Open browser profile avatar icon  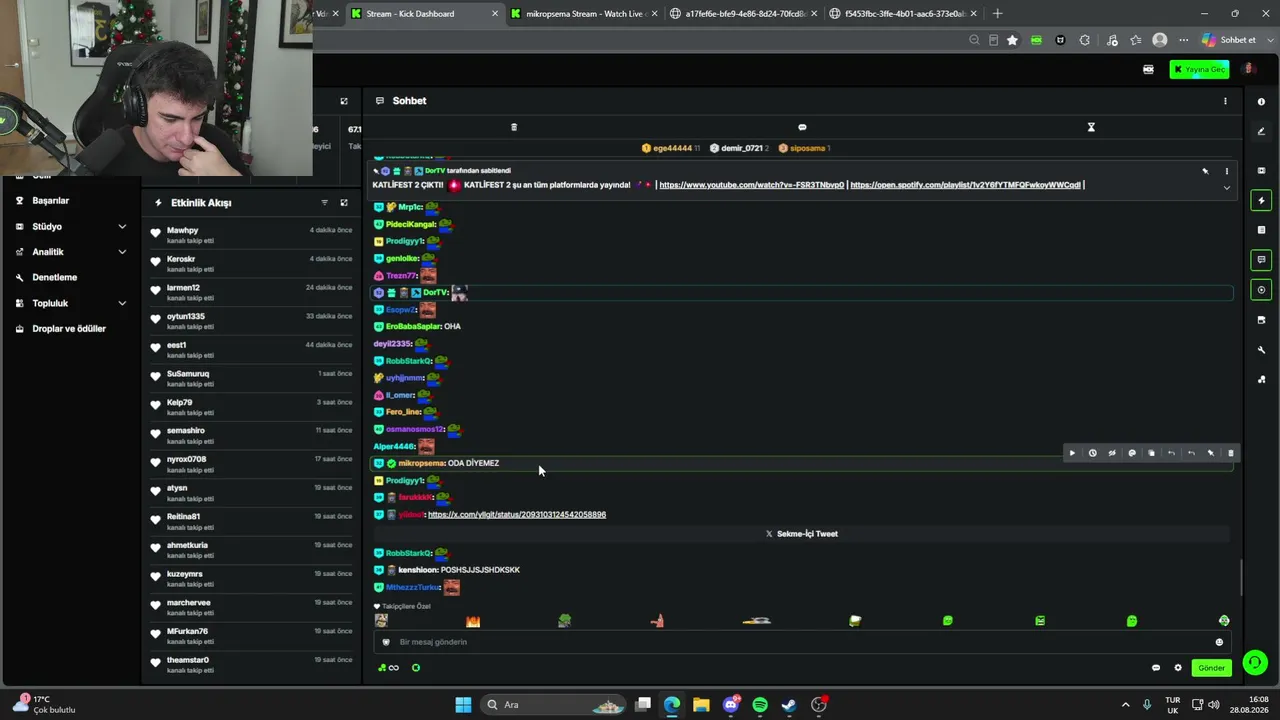[x=1160, y=40]
